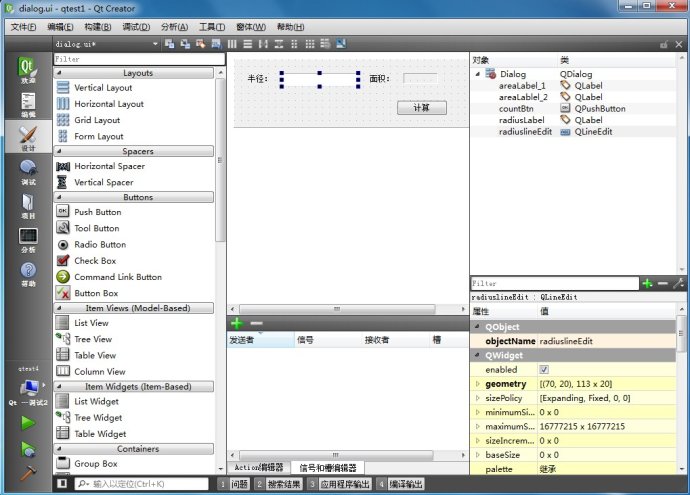The image size is (690, 495).
Task: Expand the geometry property
Action: 478,384
